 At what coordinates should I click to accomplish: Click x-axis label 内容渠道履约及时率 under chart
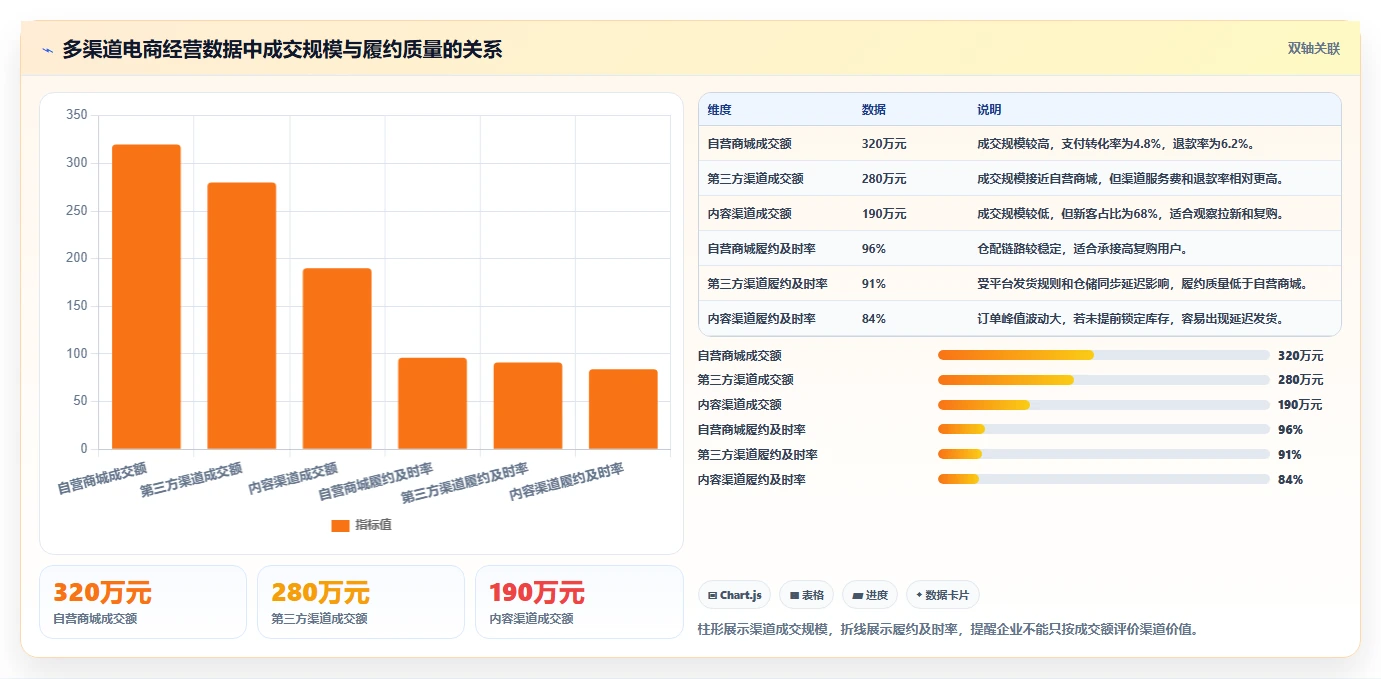coord(567,482)
